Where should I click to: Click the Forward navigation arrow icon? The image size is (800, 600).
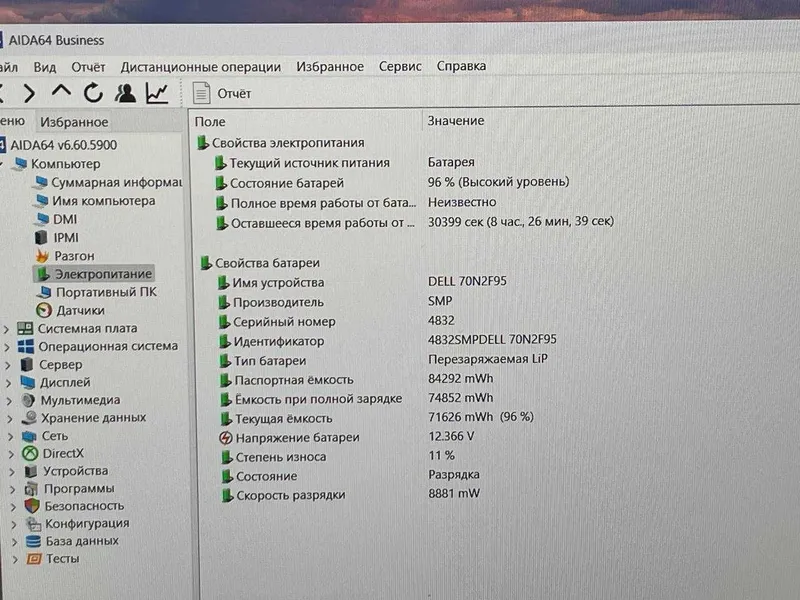coord(30,93)
